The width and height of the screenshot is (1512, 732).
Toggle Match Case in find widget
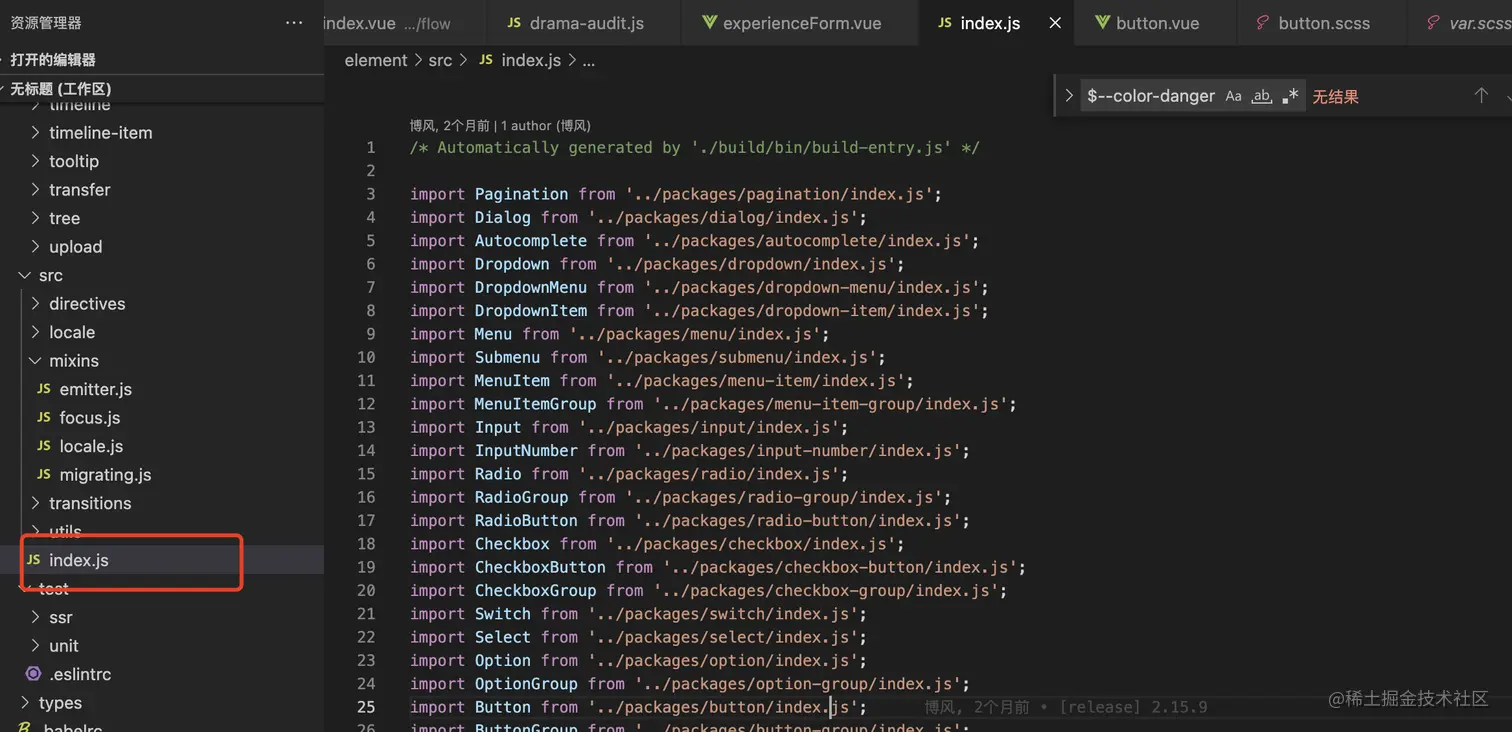(x=1233, y=96)
